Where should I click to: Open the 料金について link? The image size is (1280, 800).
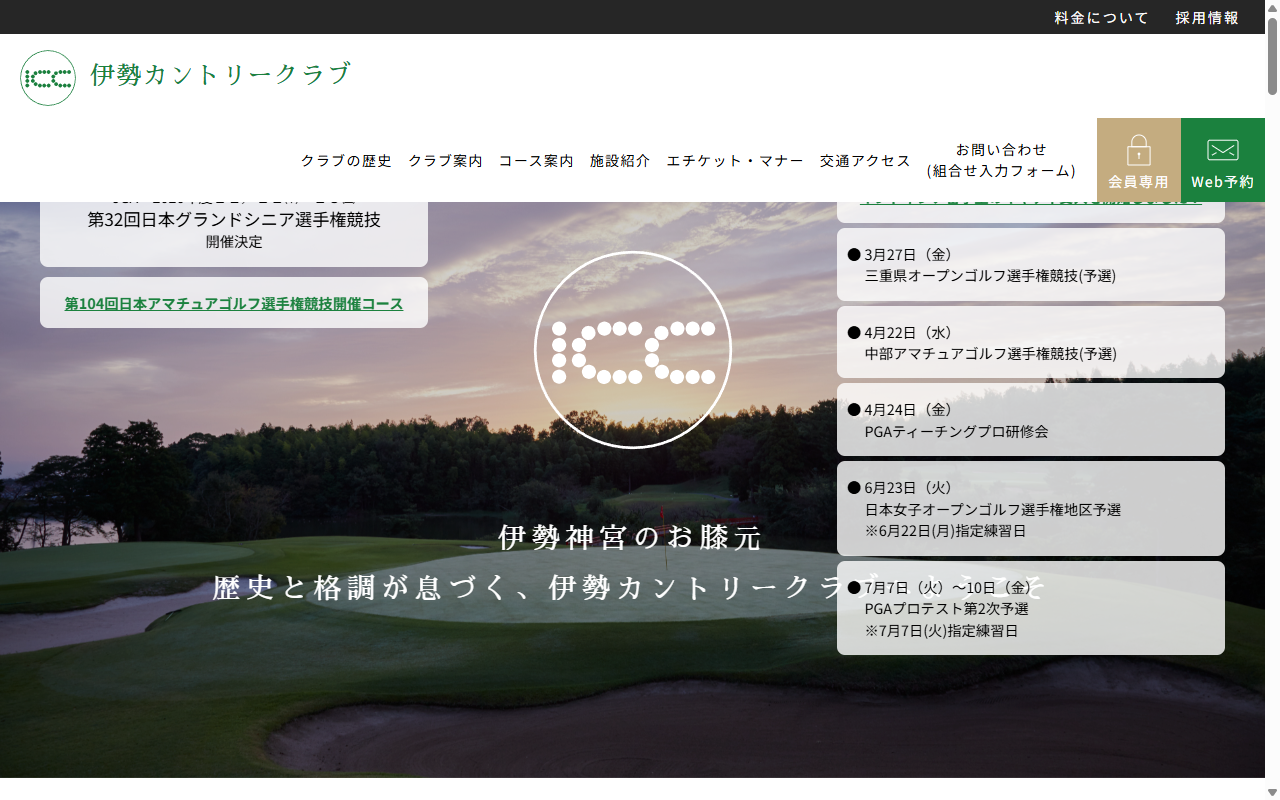click(1102, 18)
